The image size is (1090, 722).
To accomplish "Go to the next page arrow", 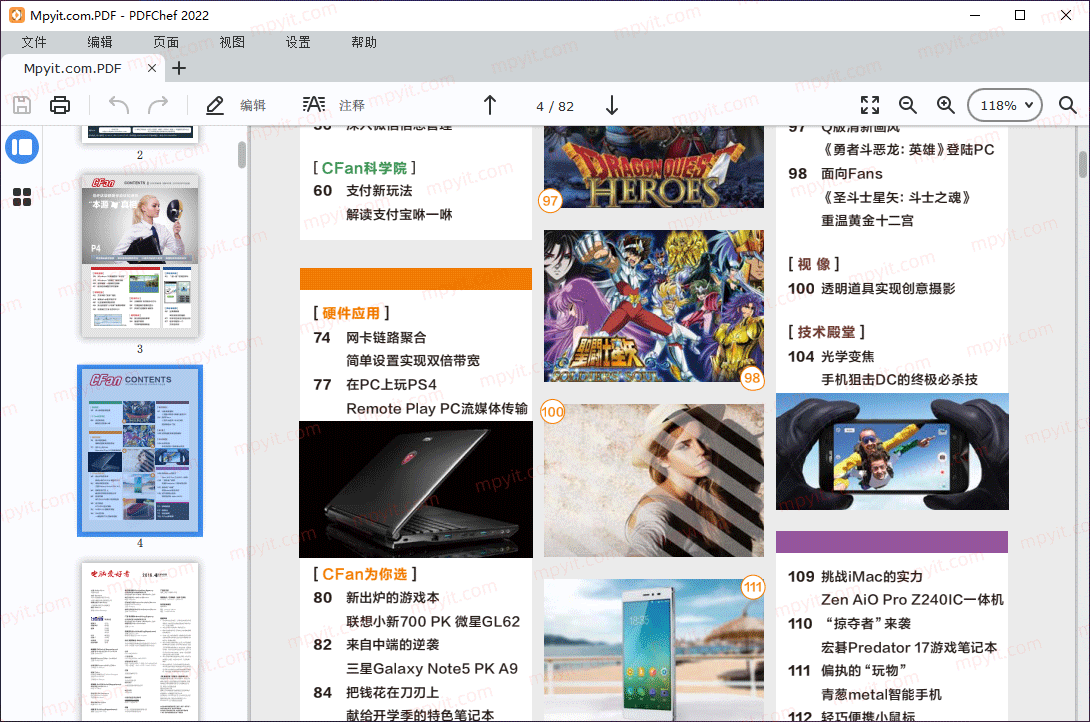I will pyautogui.click(x=612, y=106).
